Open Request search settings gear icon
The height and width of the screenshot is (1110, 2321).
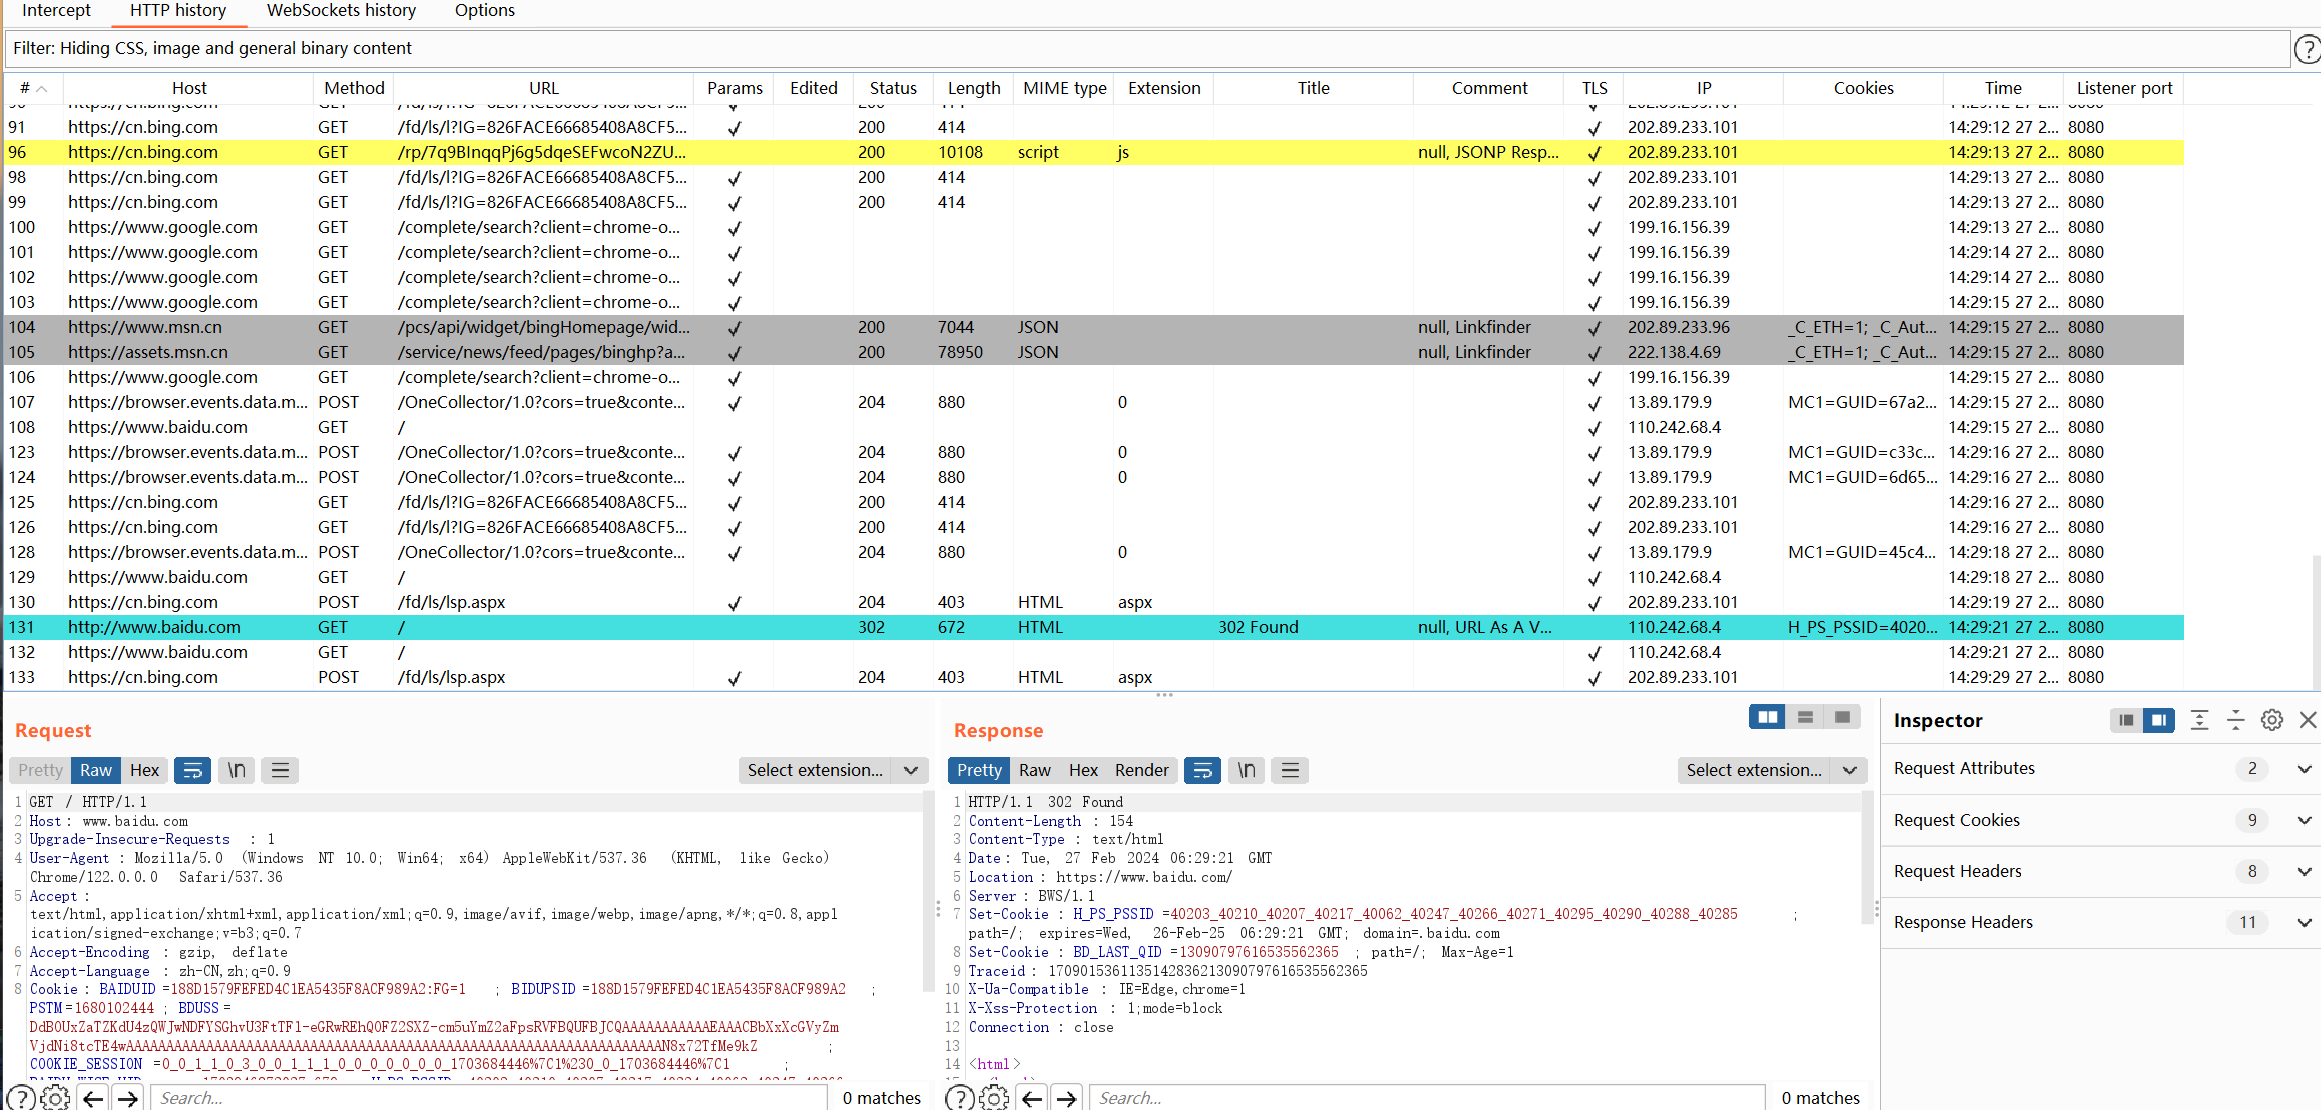pyautogui.click(x=56, y=1097)
